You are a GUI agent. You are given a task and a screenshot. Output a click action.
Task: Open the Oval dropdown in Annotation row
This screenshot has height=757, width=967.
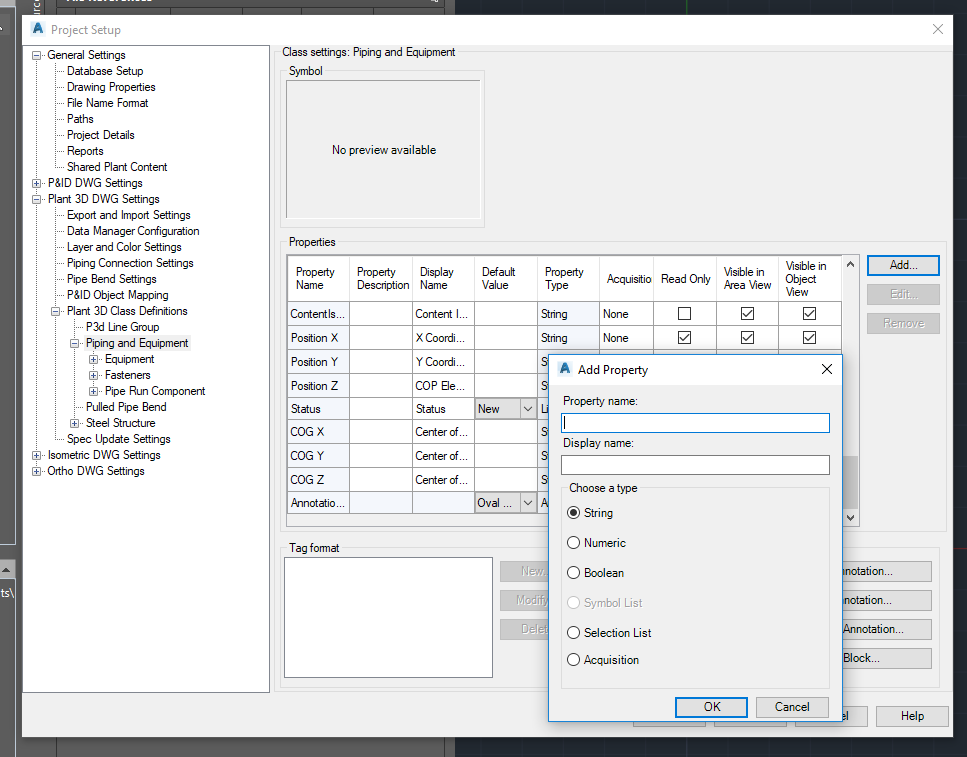tap(527, 503)
